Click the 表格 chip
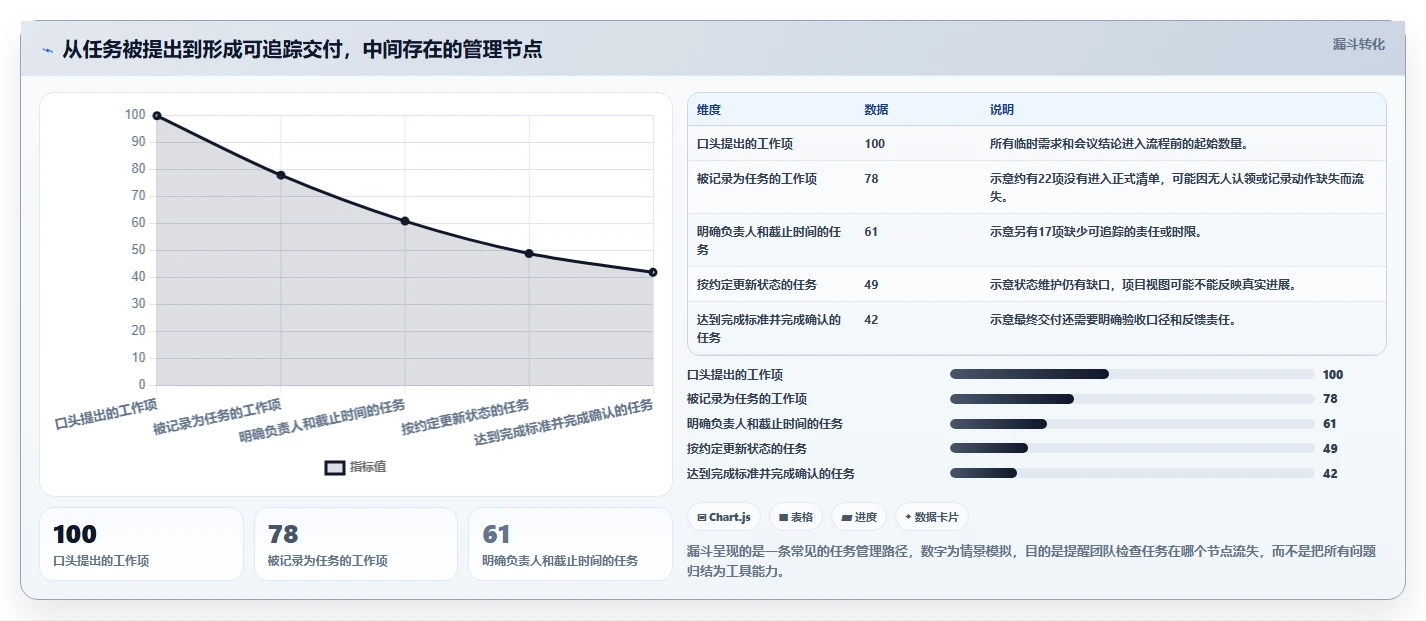Viewport: 1426px width, 621px height. click(796, 517)
